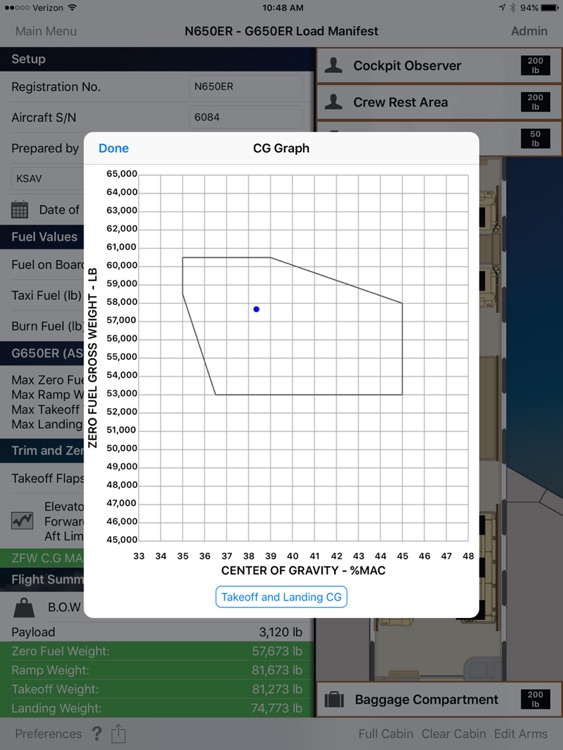Tap Cockpit Observer label
Image resolution: width=563 pixels, height=750 pixels.
pyautogui.click(x=408, y=66)
